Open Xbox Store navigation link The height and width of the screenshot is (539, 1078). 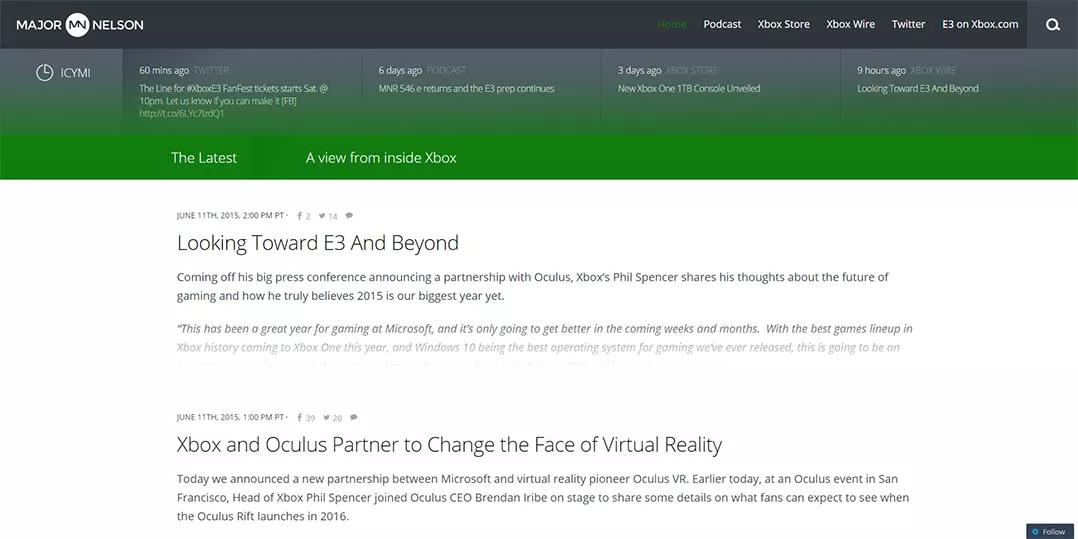(x=784, y=24)
